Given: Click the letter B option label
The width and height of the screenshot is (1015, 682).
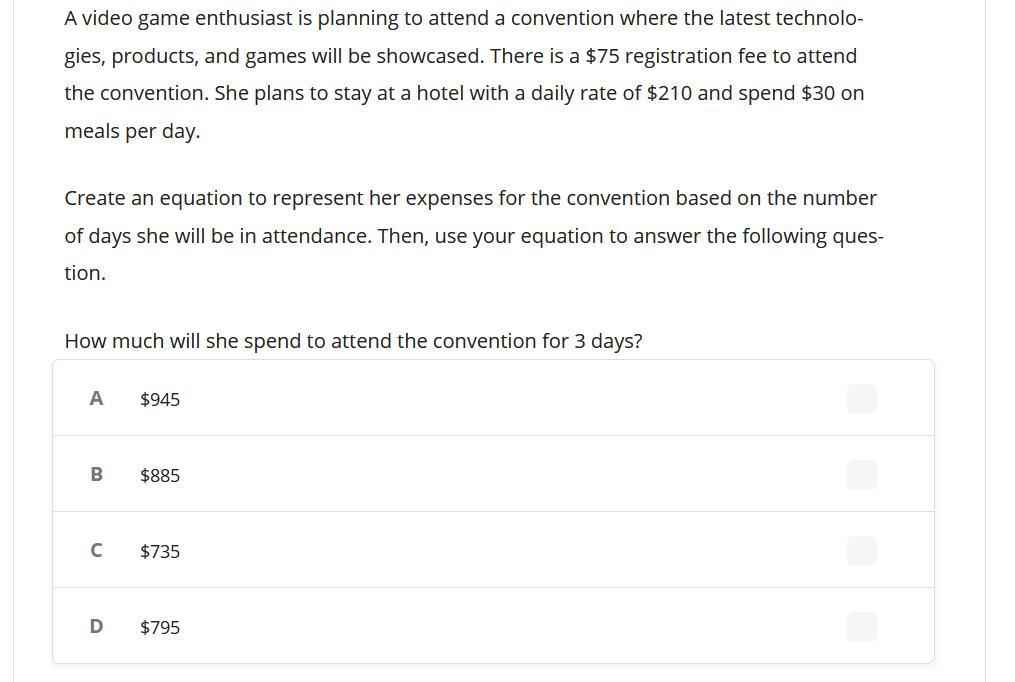Looking at the screenshot, I should coord(96,475).
